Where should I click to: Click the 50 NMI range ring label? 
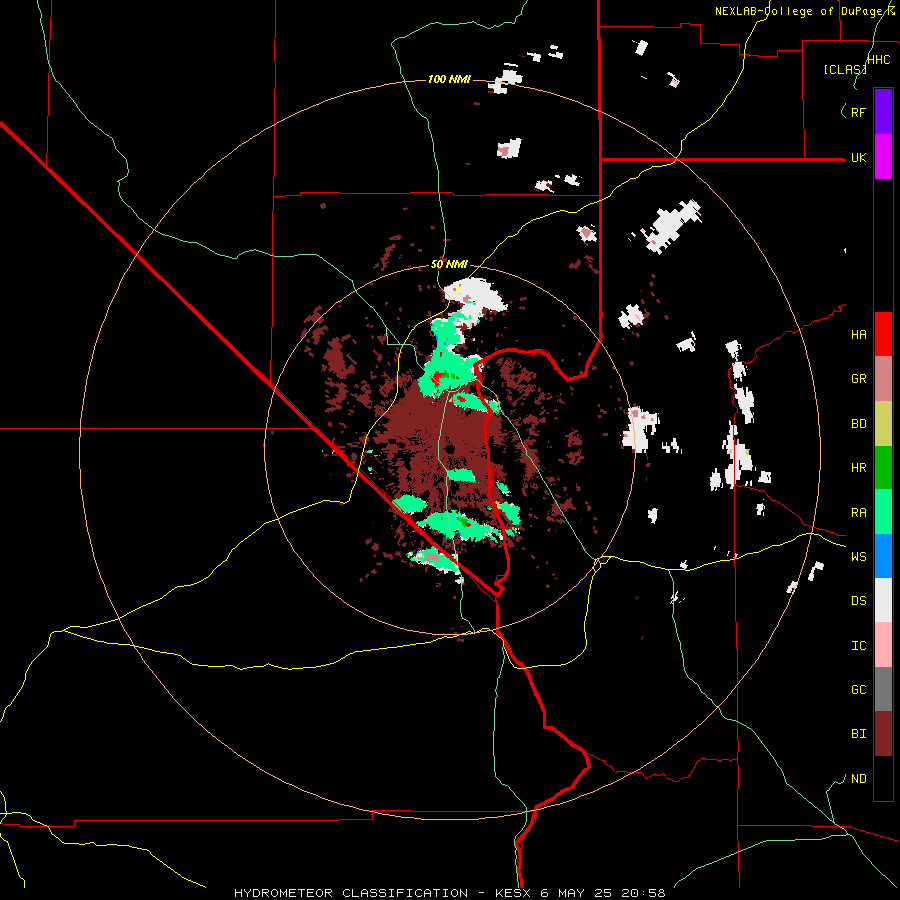(x=449, y=265)
